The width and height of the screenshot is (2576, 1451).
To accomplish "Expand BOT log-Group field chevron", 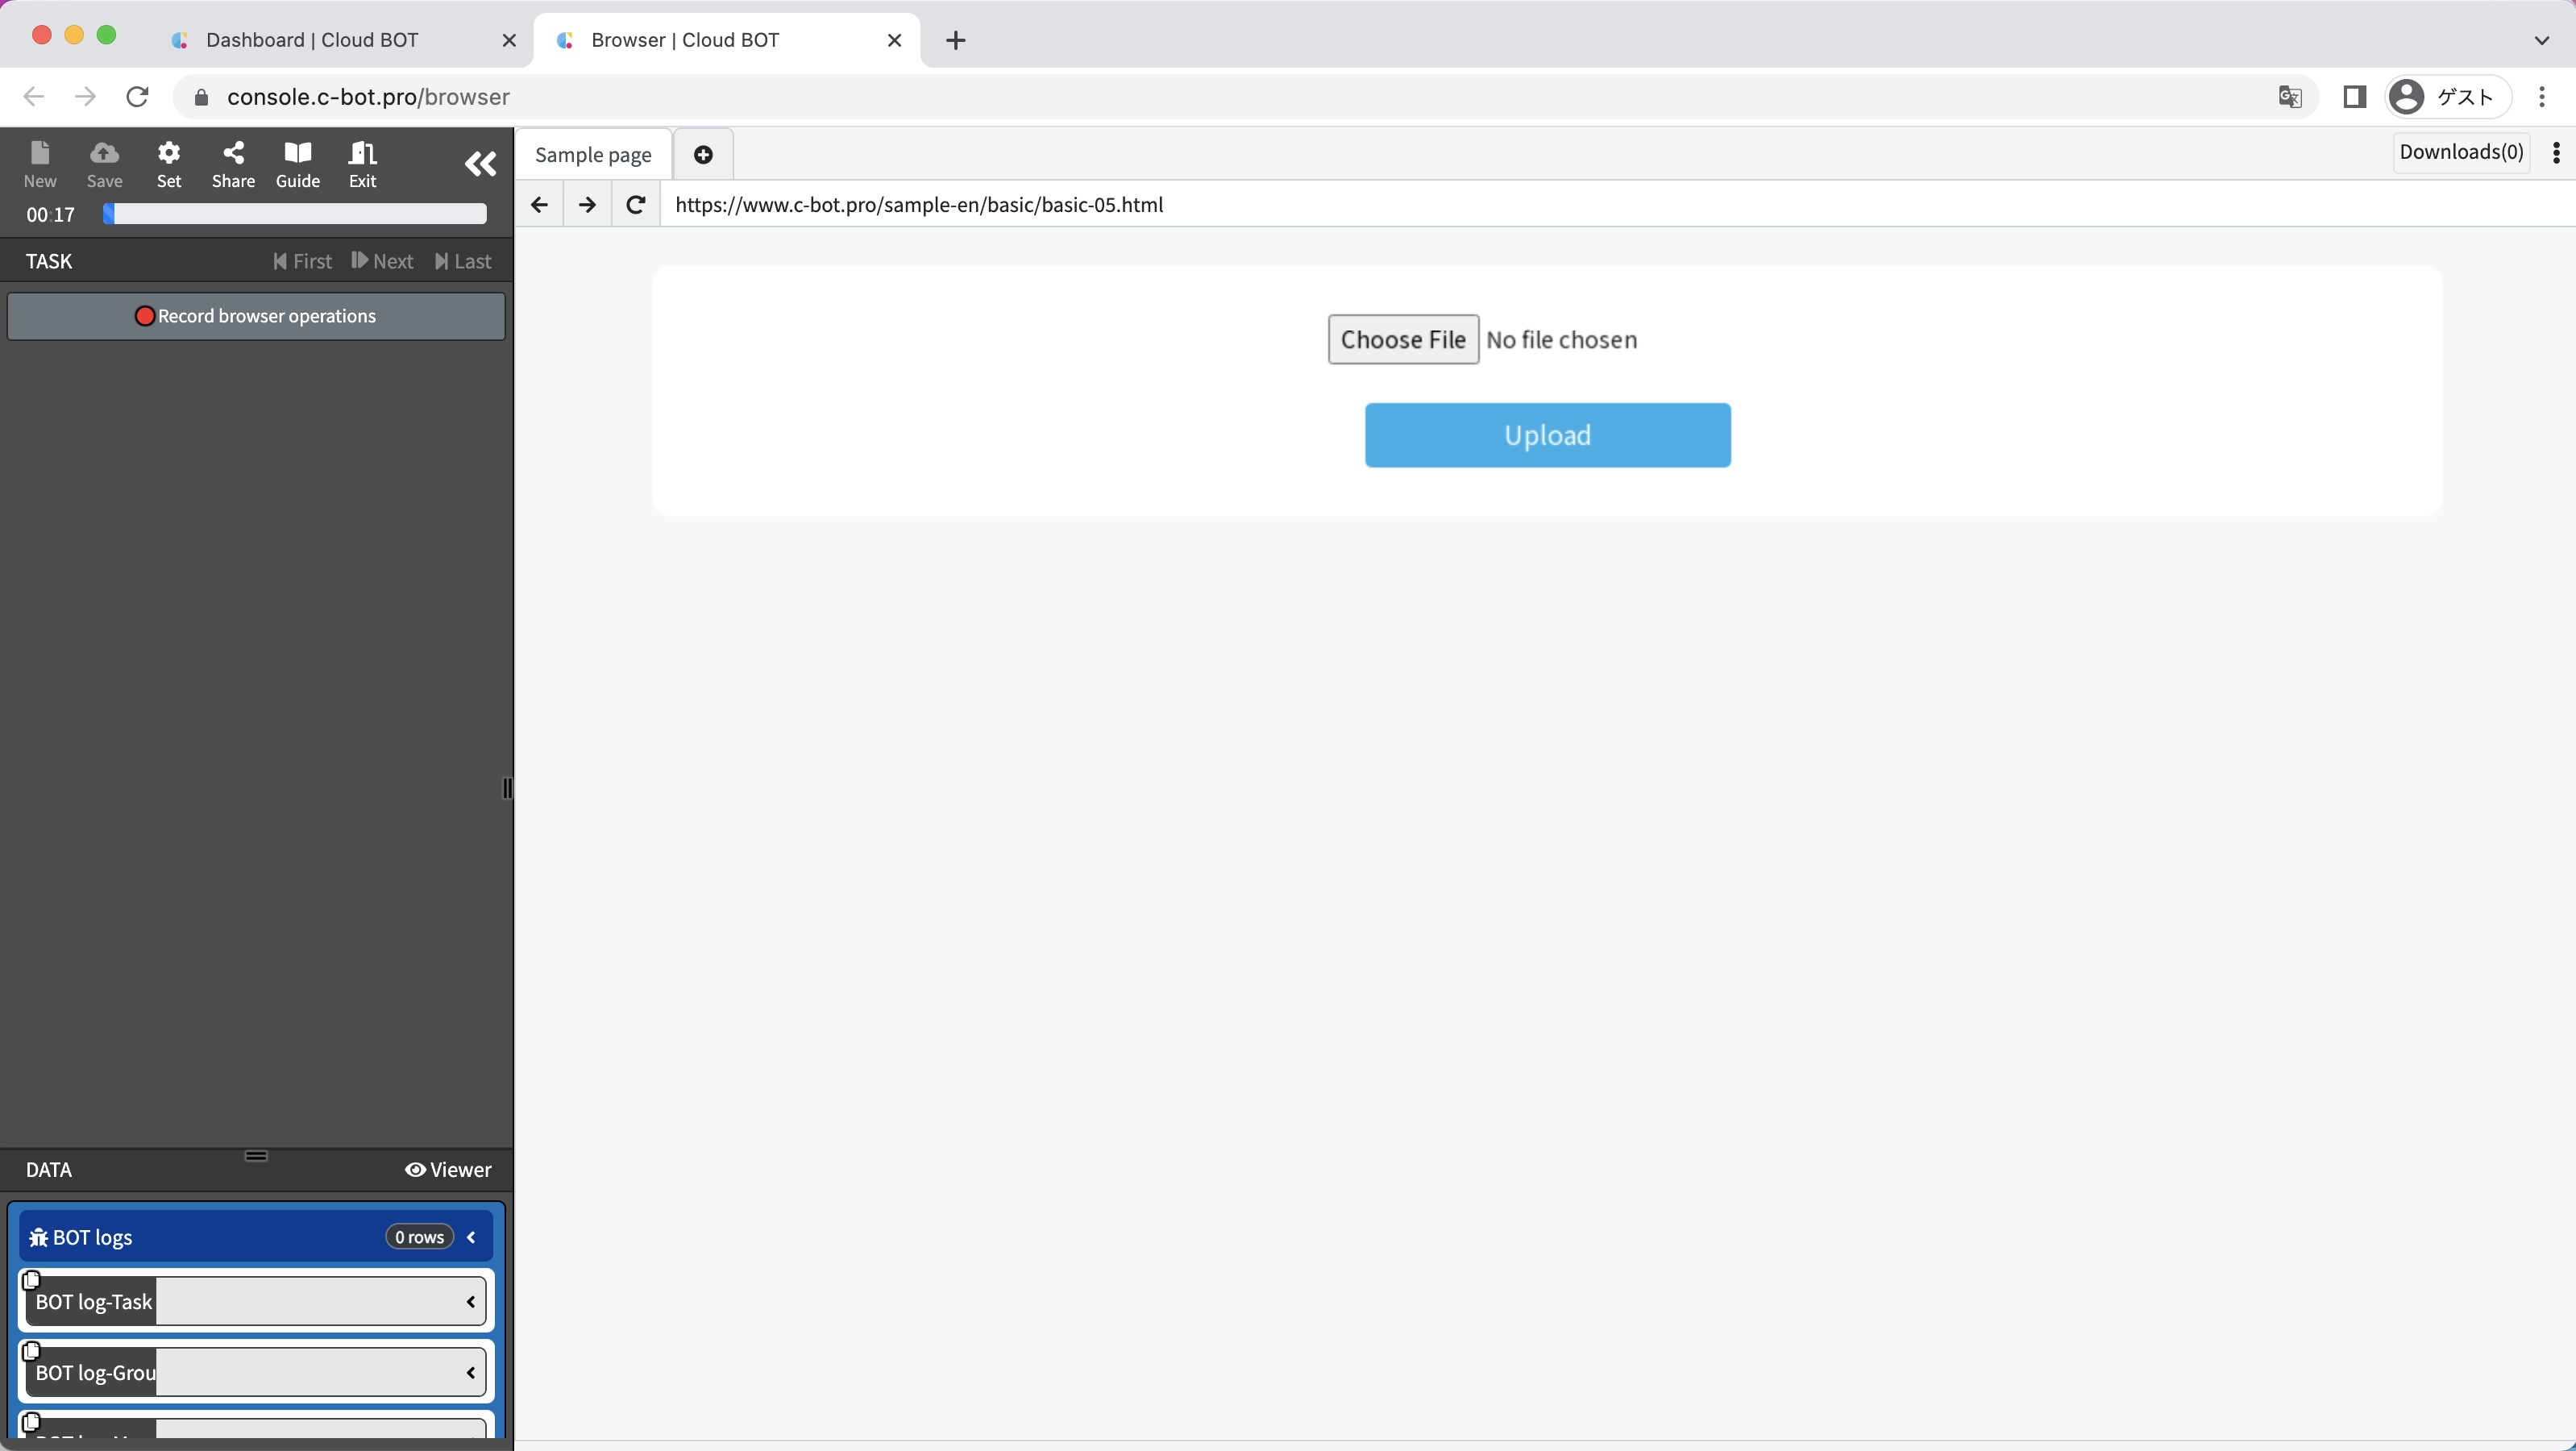I will (470, 1372).
